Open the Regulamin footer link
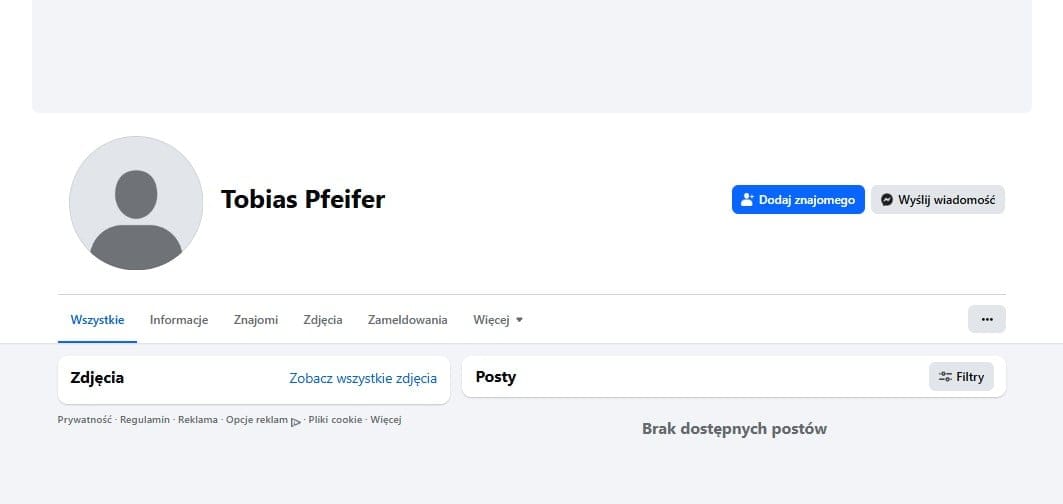 [x=145, y=420]
